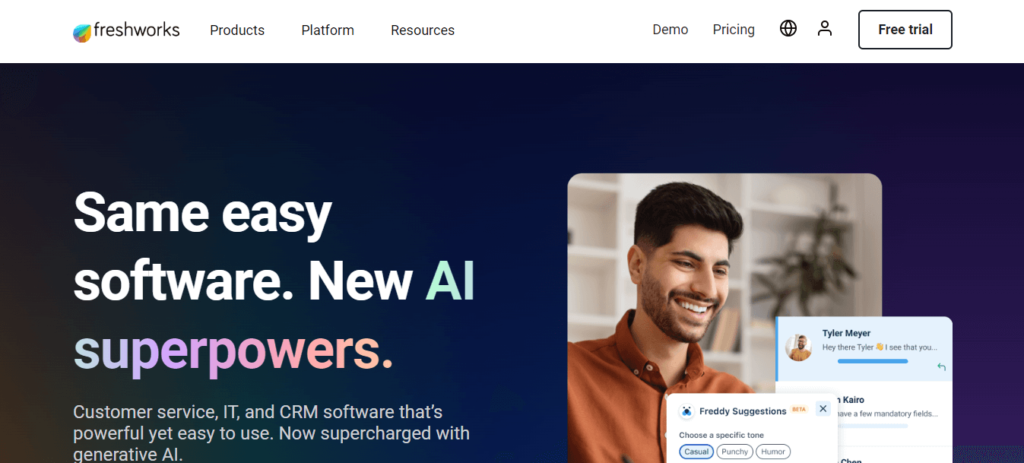This screenshot has width=1024, height=463.
Task: Click the smiling man hero photo
Action: click(724, 317)
